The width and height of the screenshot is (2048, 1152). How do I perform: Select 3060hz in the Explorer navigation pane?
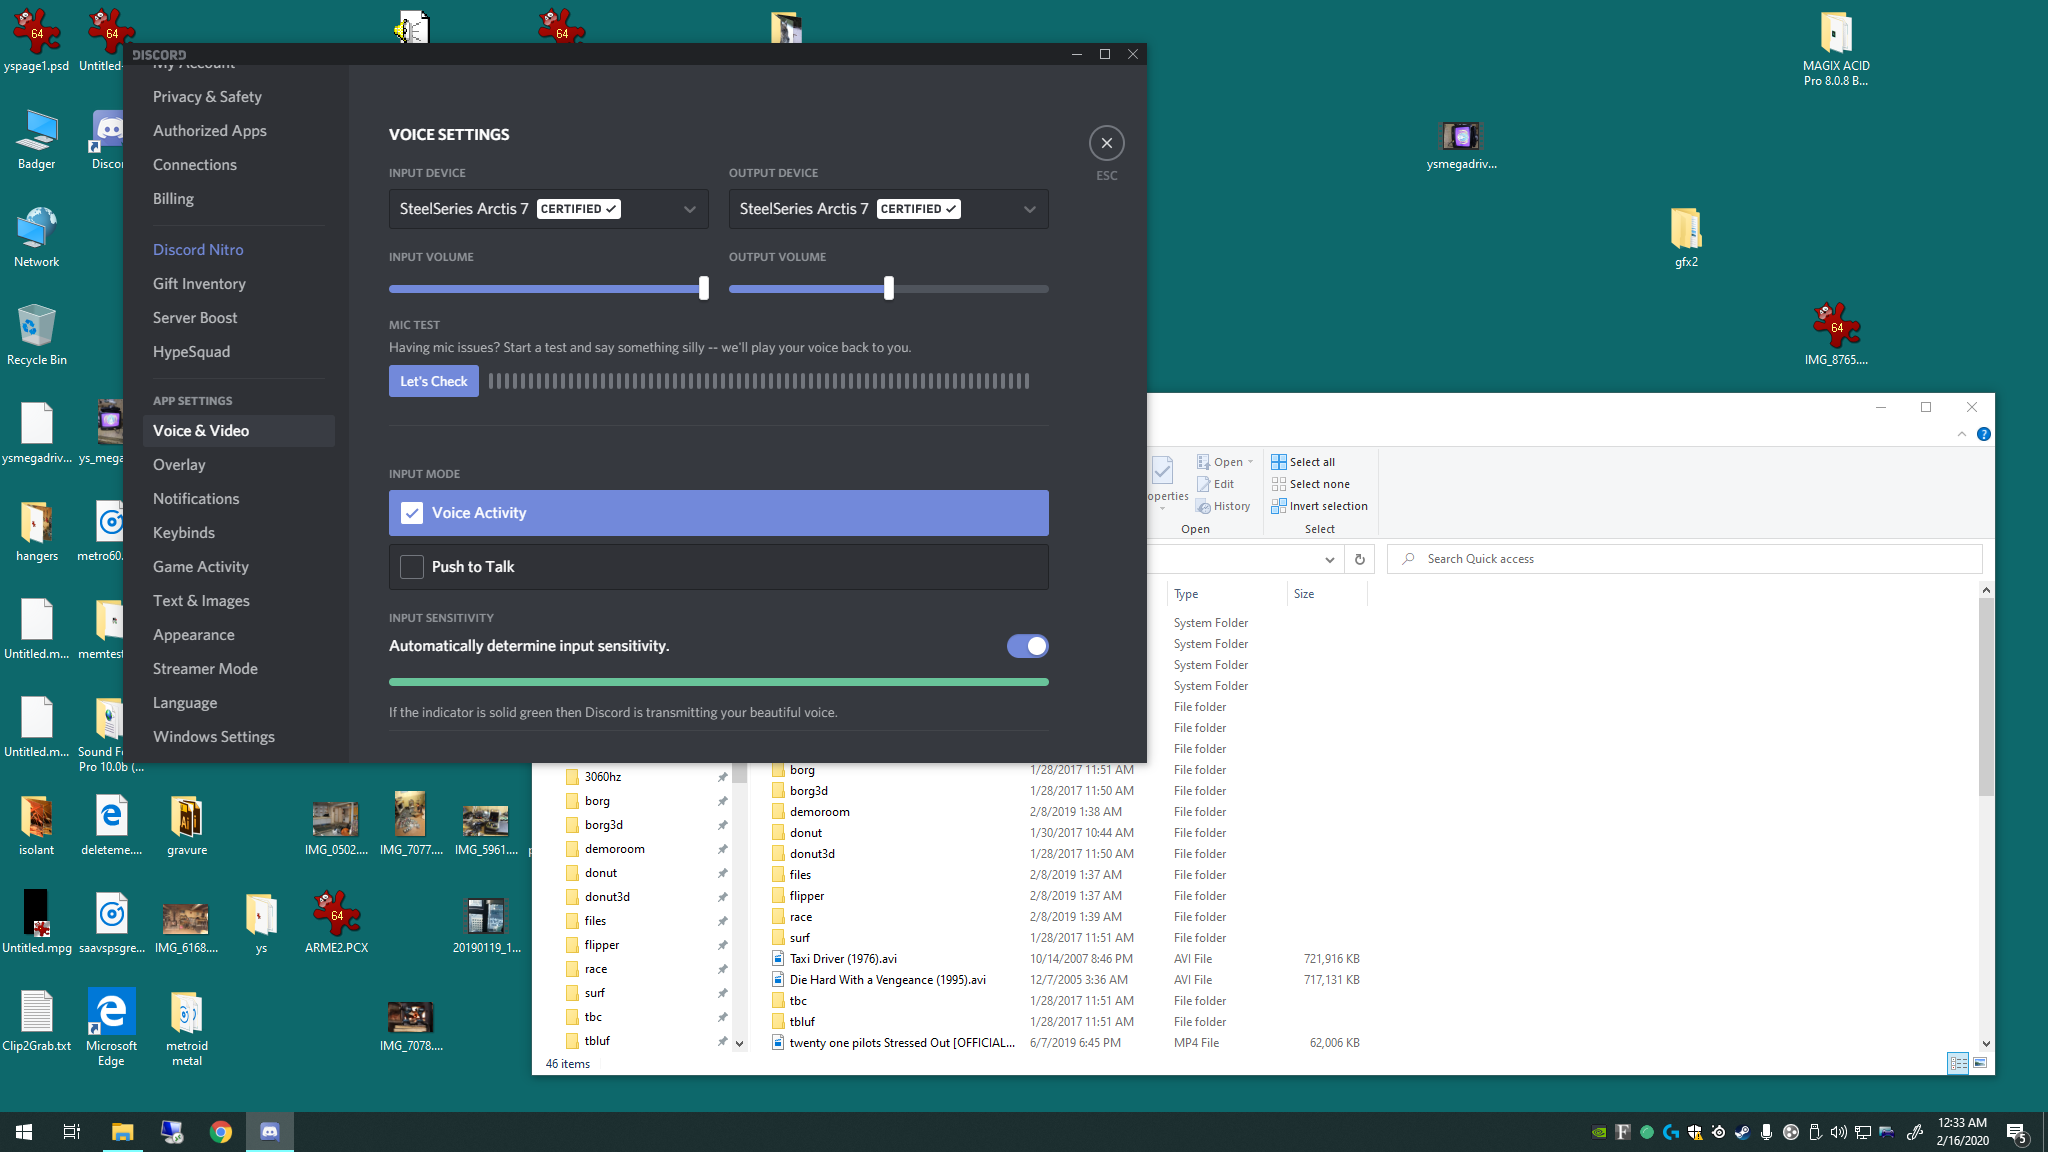click(603, 777)
